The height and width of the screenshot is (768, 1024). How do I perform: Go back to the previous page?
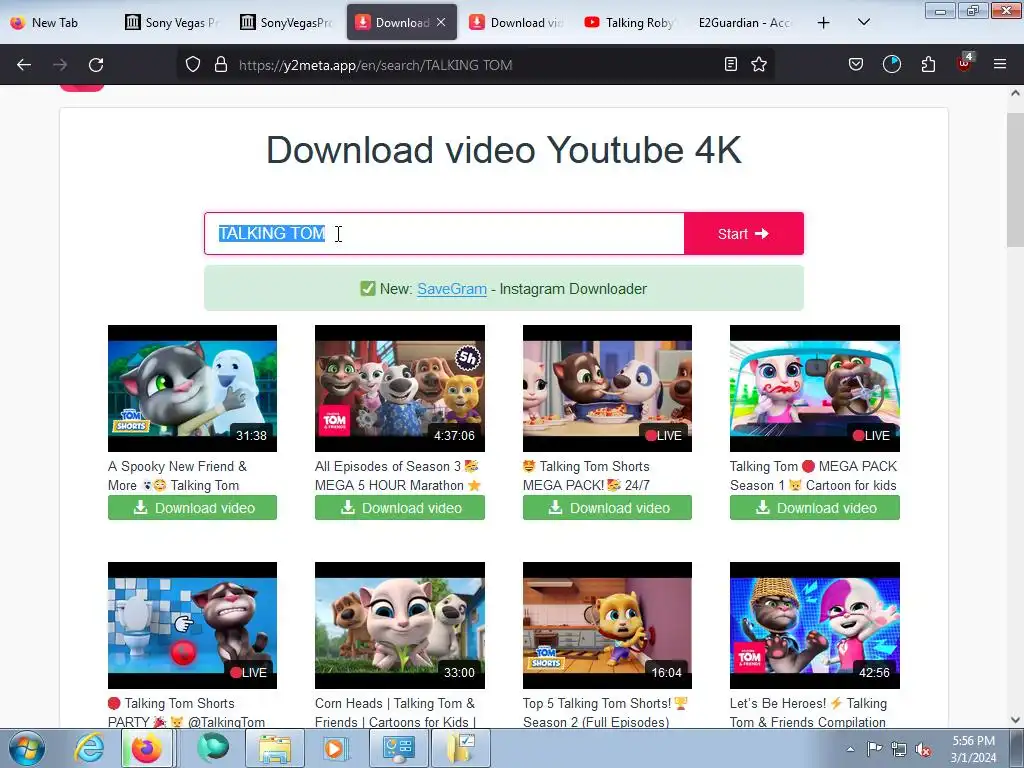pyautogui.click(x=24, y=65)
